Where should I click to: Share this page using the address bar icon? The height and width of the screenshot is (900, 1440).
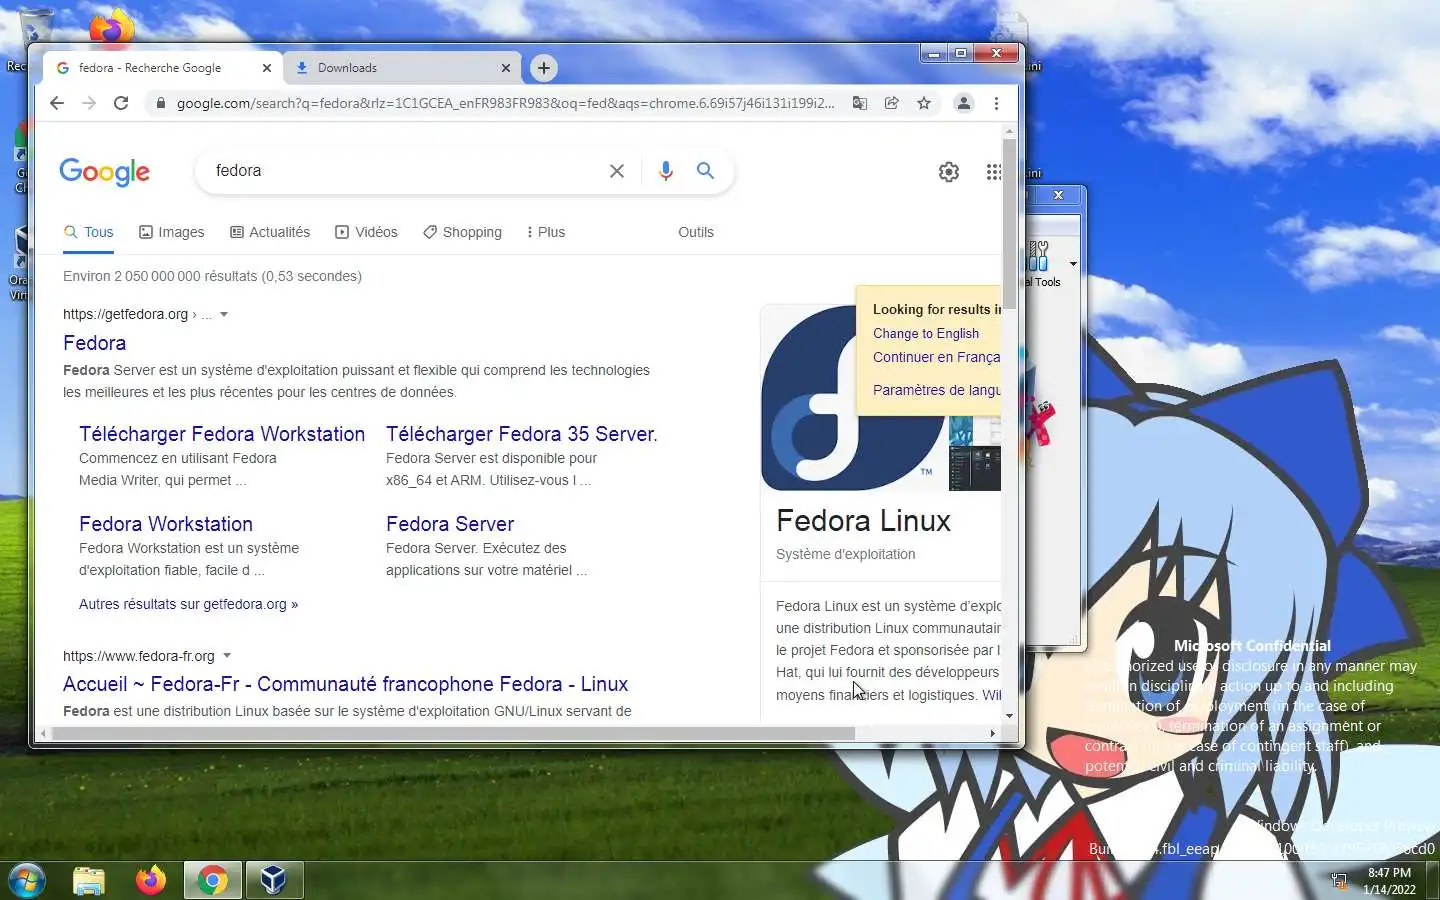coord(892,103)
